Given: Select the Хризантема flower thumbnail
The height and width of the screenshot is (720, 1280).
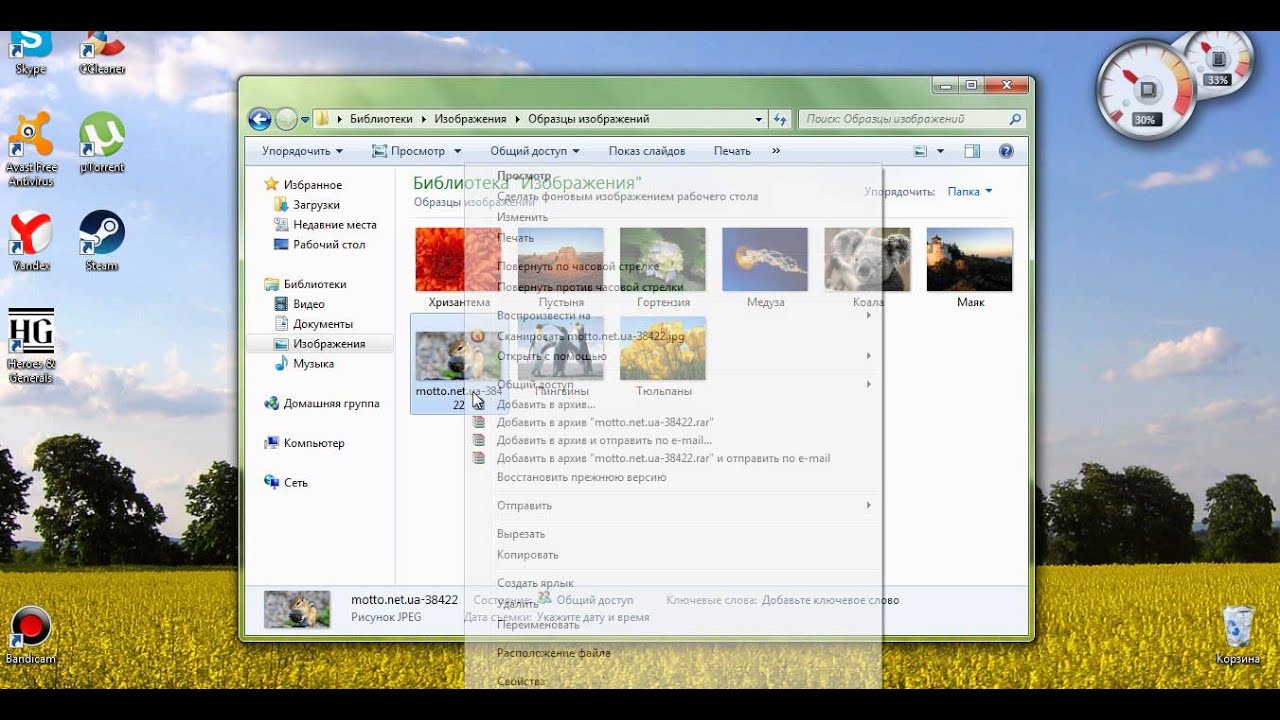Looking at the screenshot, I should (458, 260).
